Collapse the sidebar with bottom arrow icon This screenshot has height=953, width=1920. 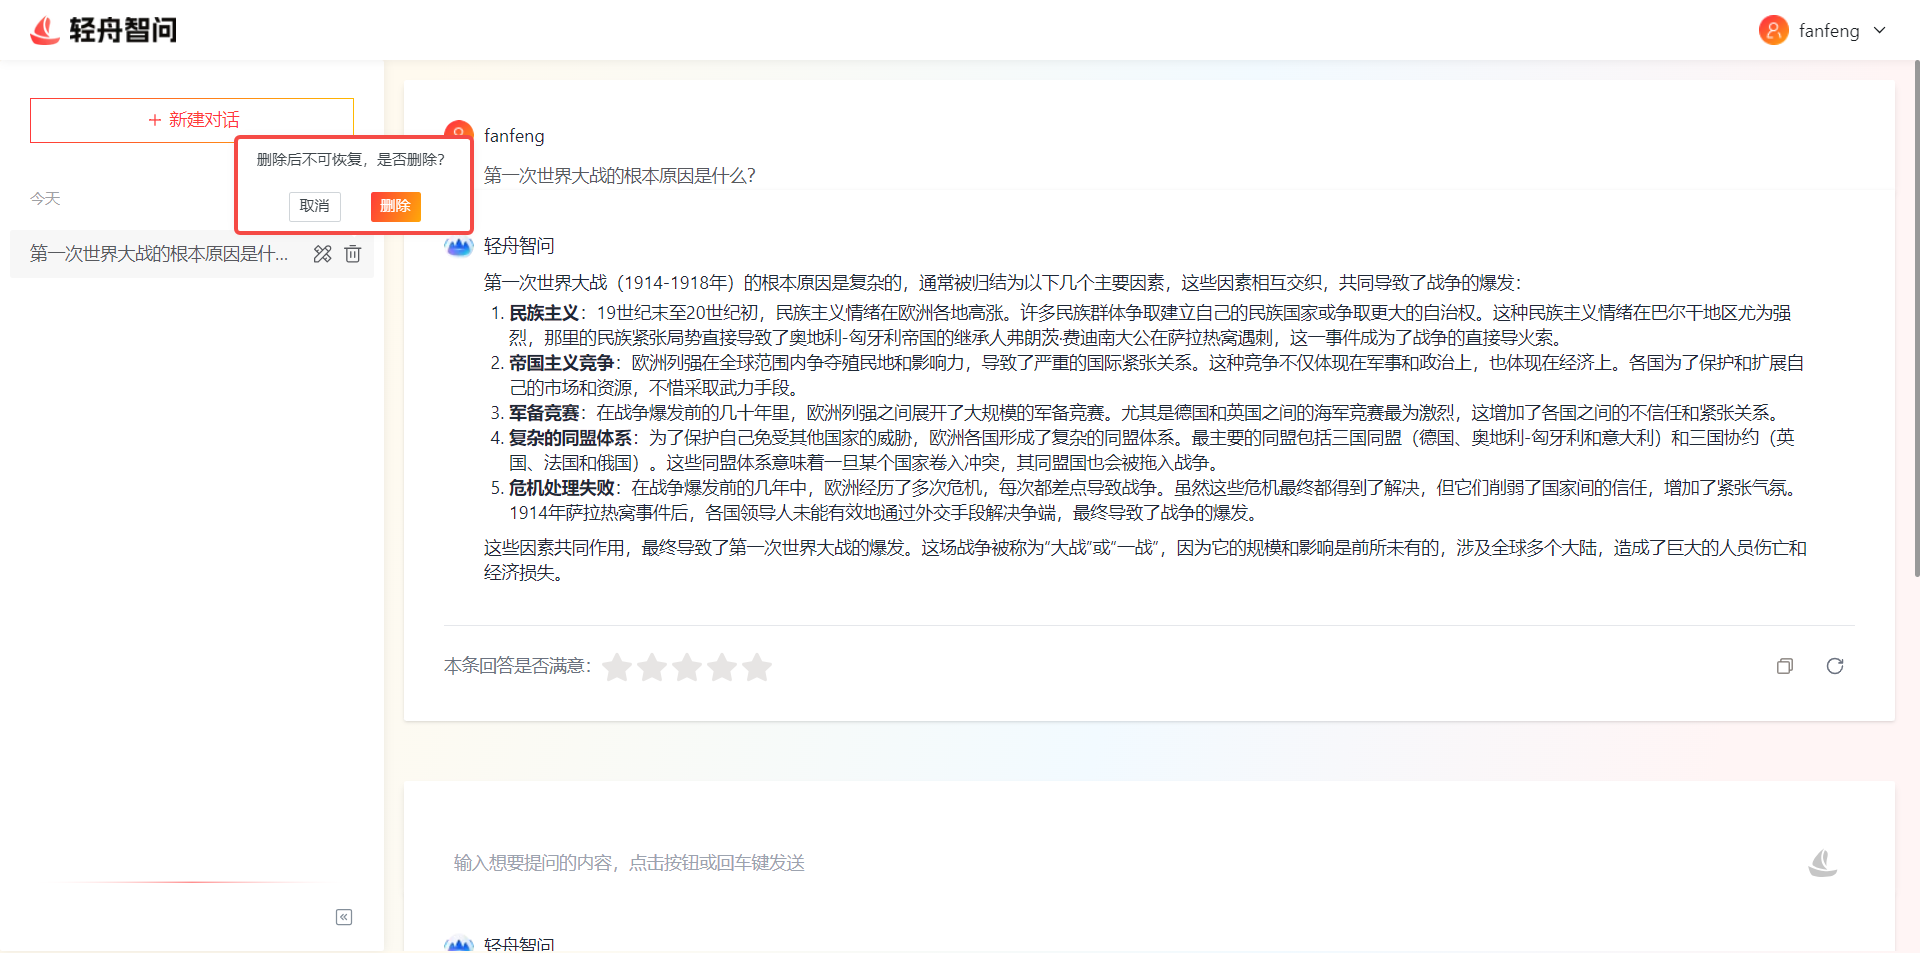[344, 917]
